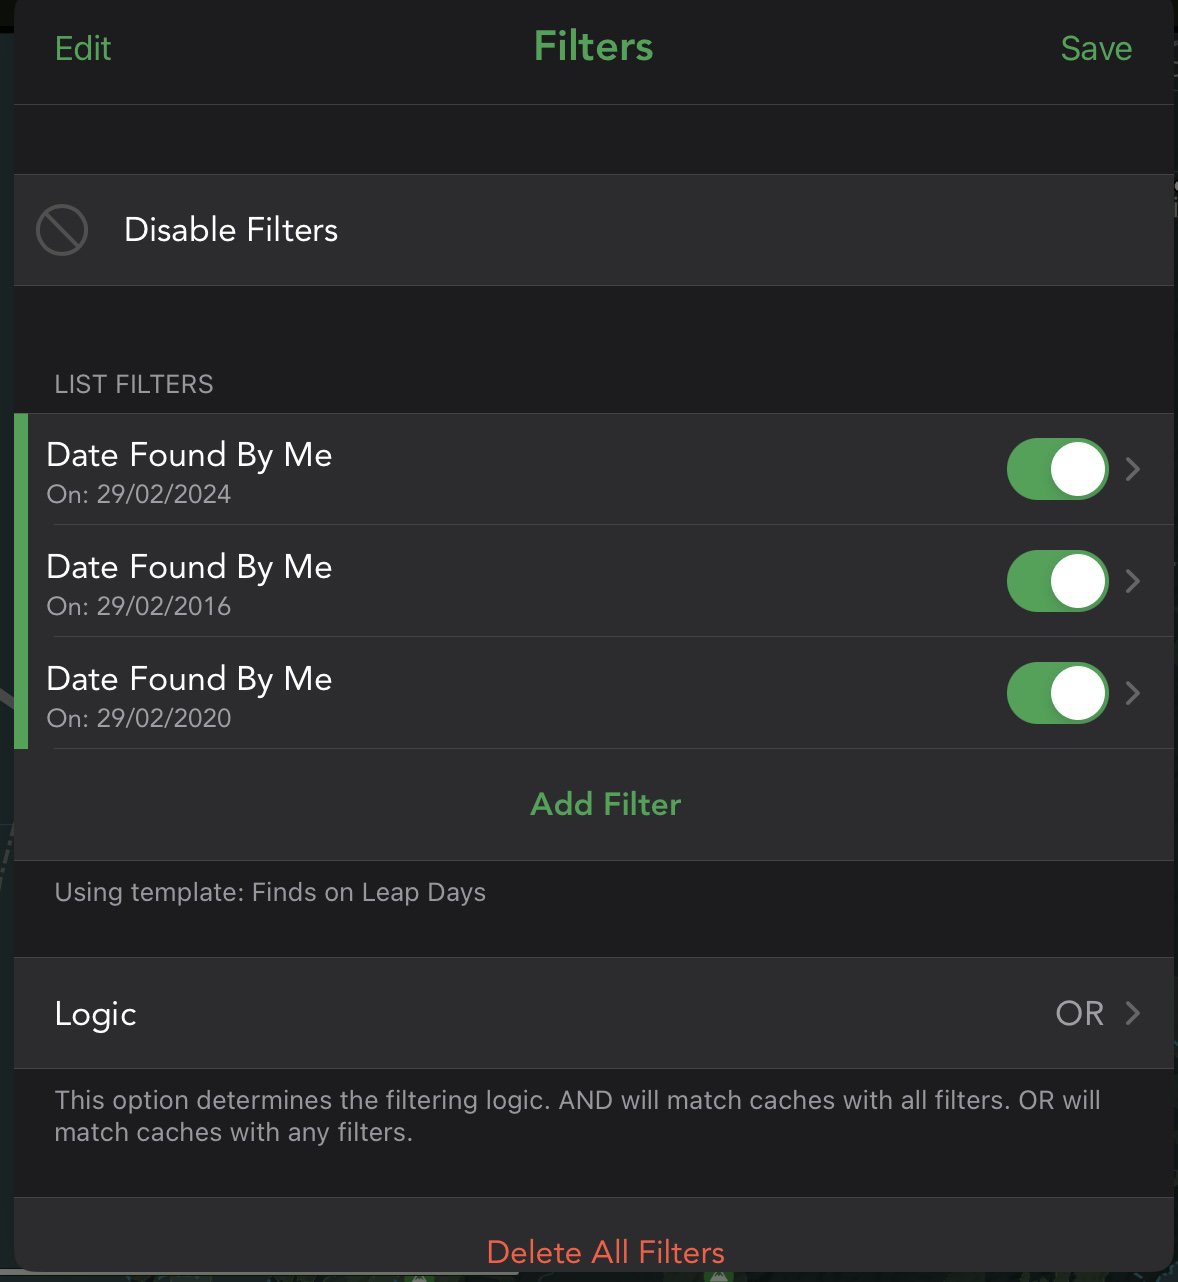Toggle off the 29/02/2020 date filter

tap(1057, 693)
